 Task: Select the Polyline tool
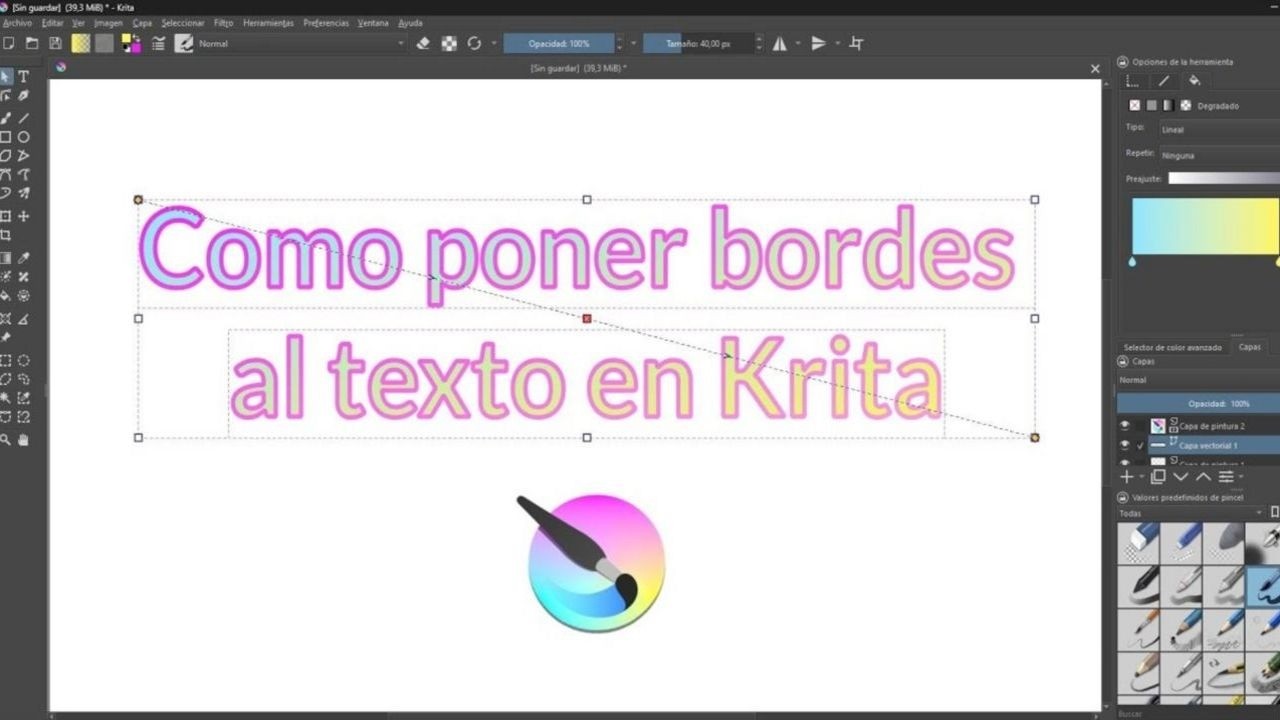click(x=24, y=156)
